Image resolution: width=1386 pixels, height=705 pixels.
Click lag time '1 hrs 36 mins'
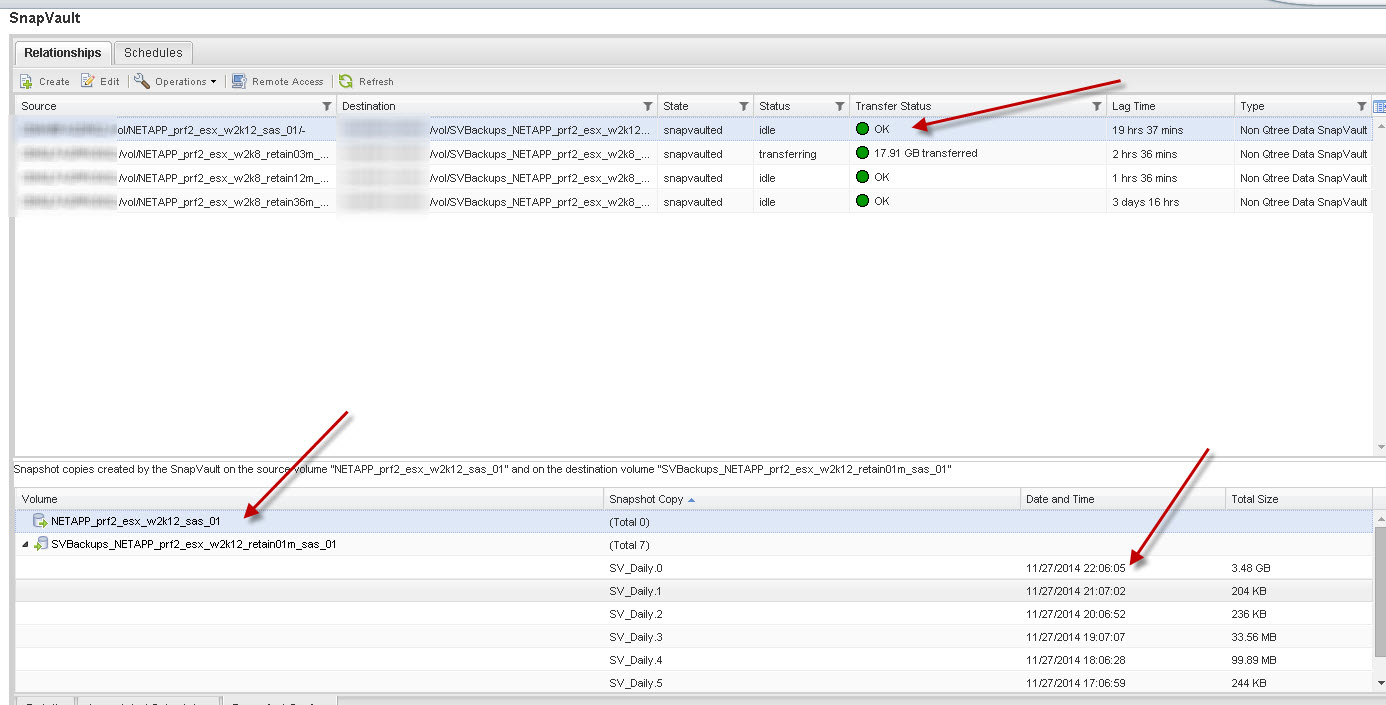pos(1144,178)
